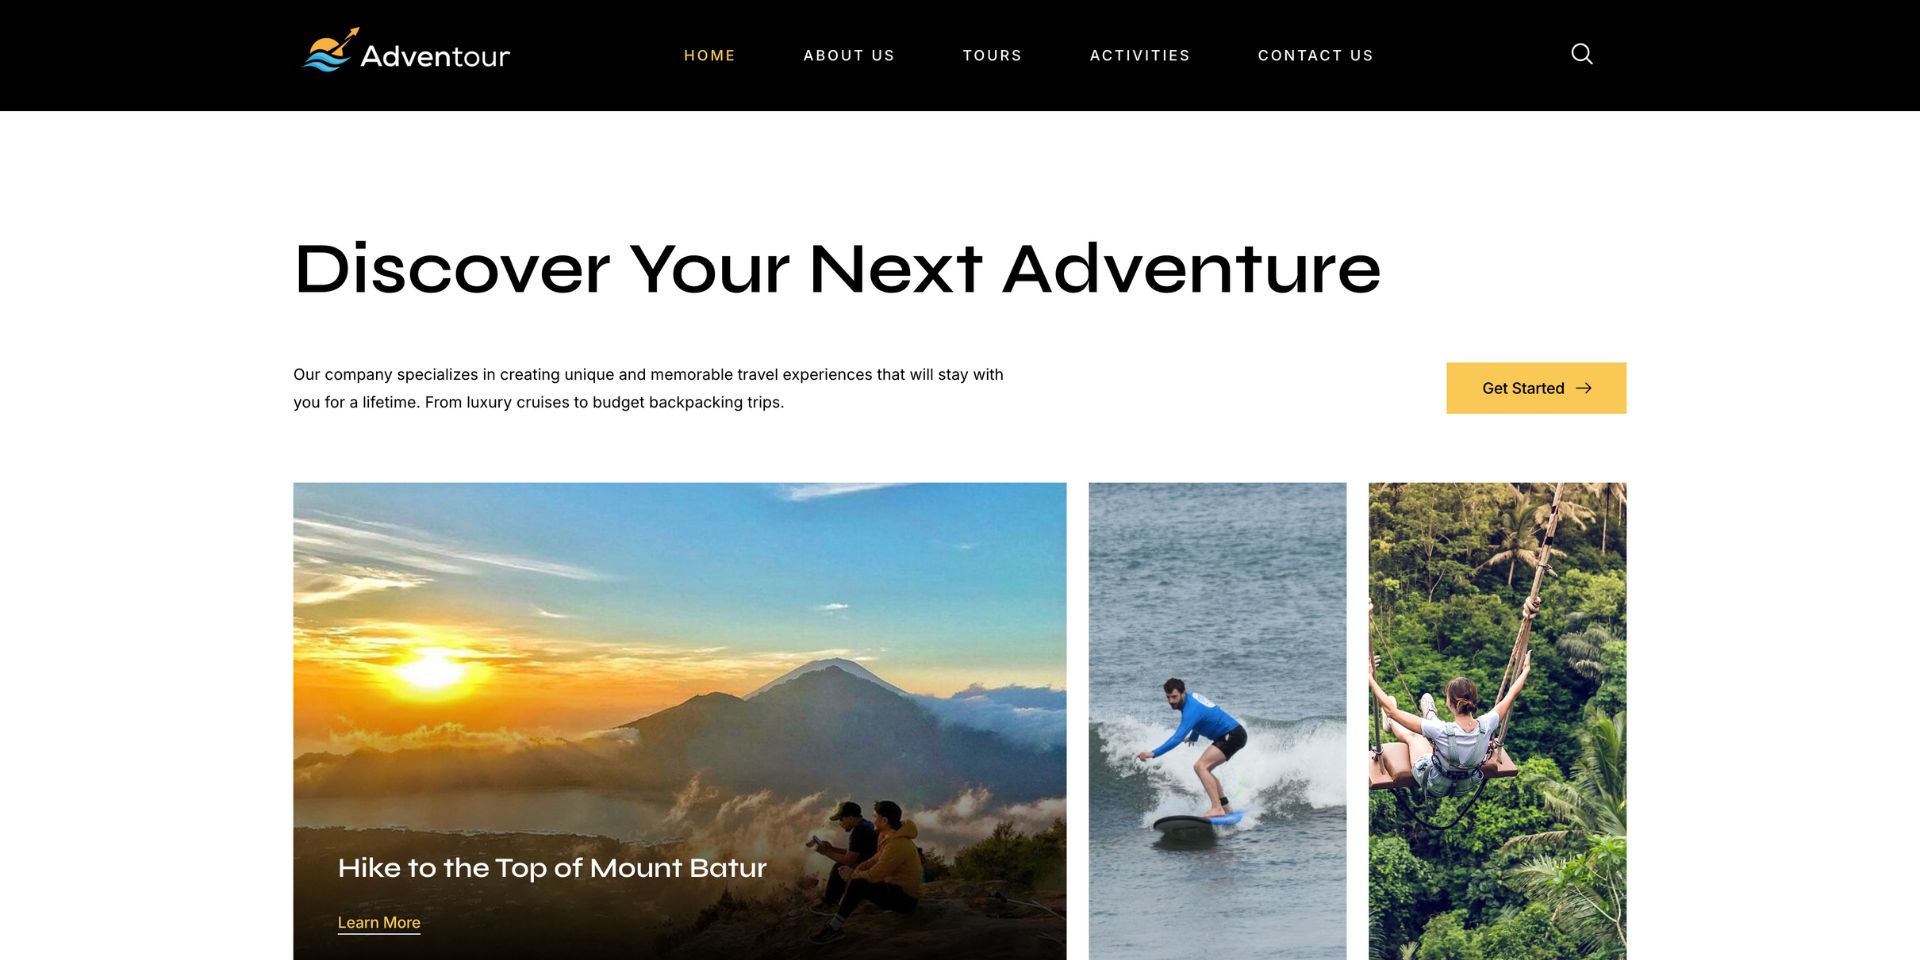Follow the Learn More link
Screen dimensions: 1920x960
379,923
